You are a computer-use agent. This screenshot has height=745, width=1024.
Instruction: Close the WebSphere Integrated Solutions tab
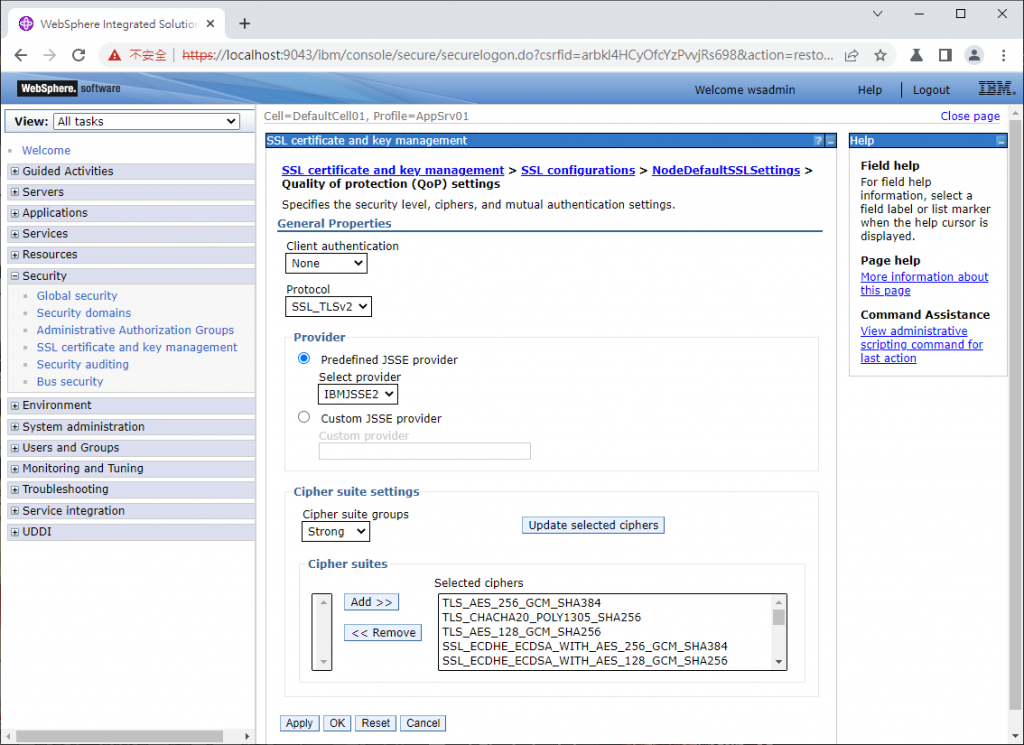(x=210, y=24)
